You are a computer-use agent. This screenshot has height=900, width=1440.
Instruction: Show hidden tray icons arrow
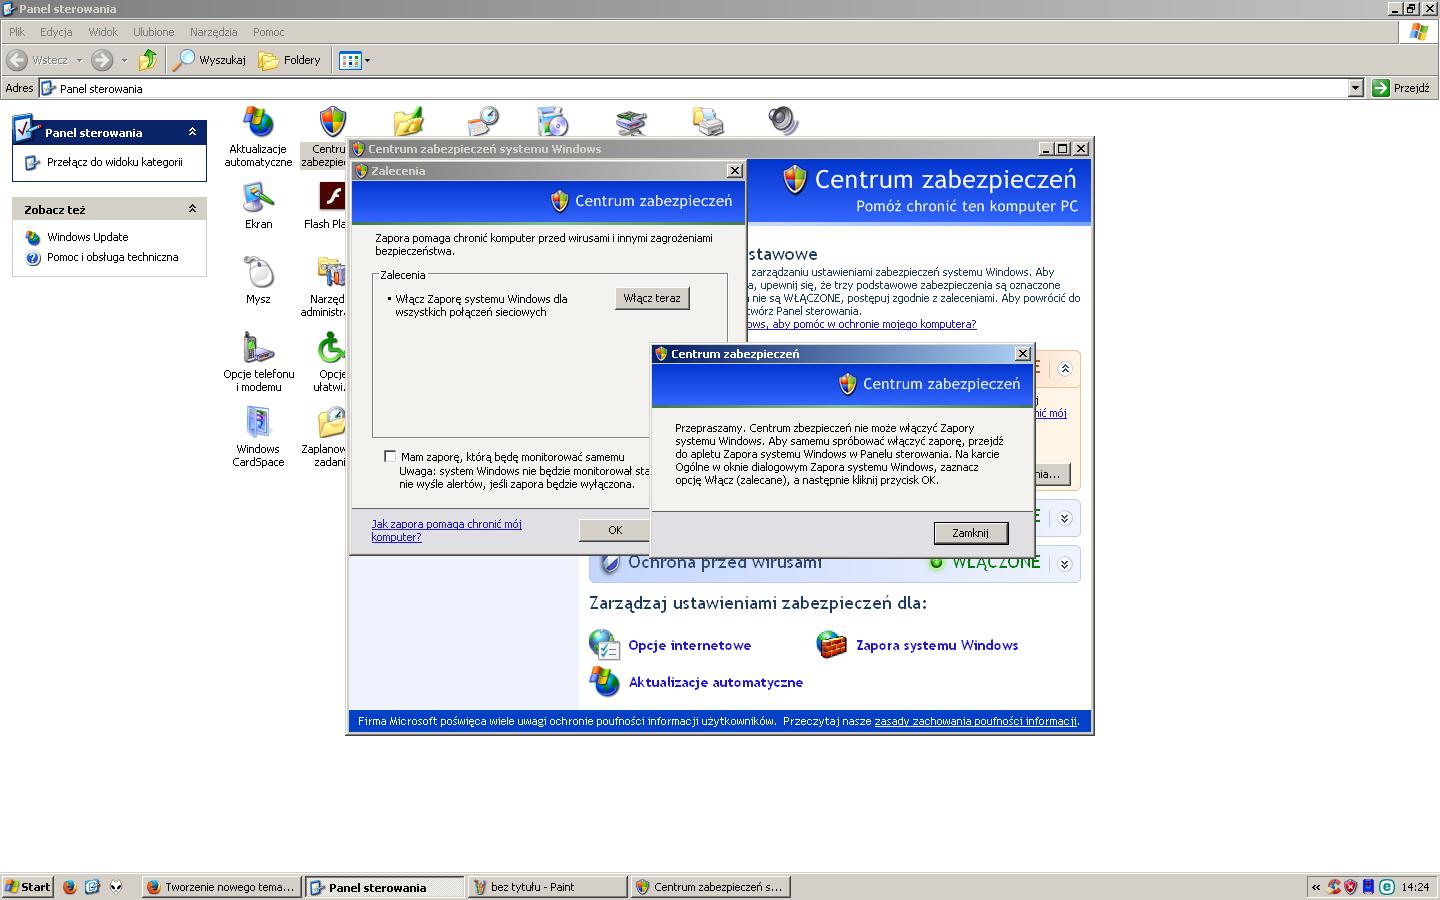click(x=1316, y=887)
